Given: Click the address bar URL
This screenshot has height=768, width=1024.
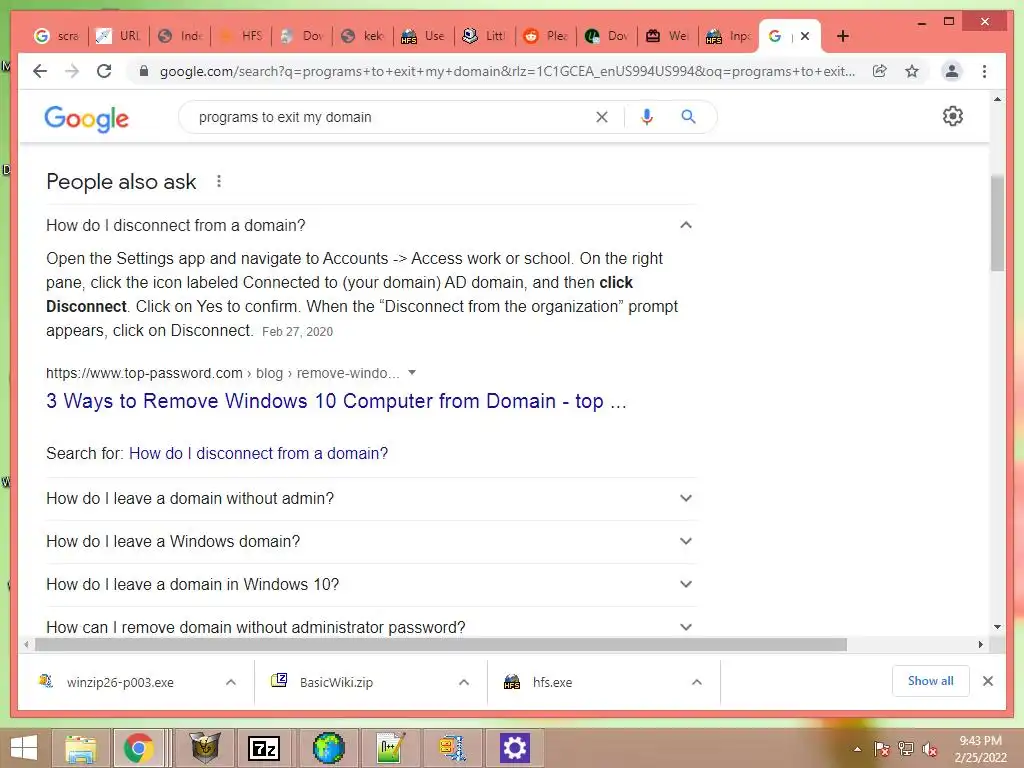Looking at the screenshot, I should point(507,71).
